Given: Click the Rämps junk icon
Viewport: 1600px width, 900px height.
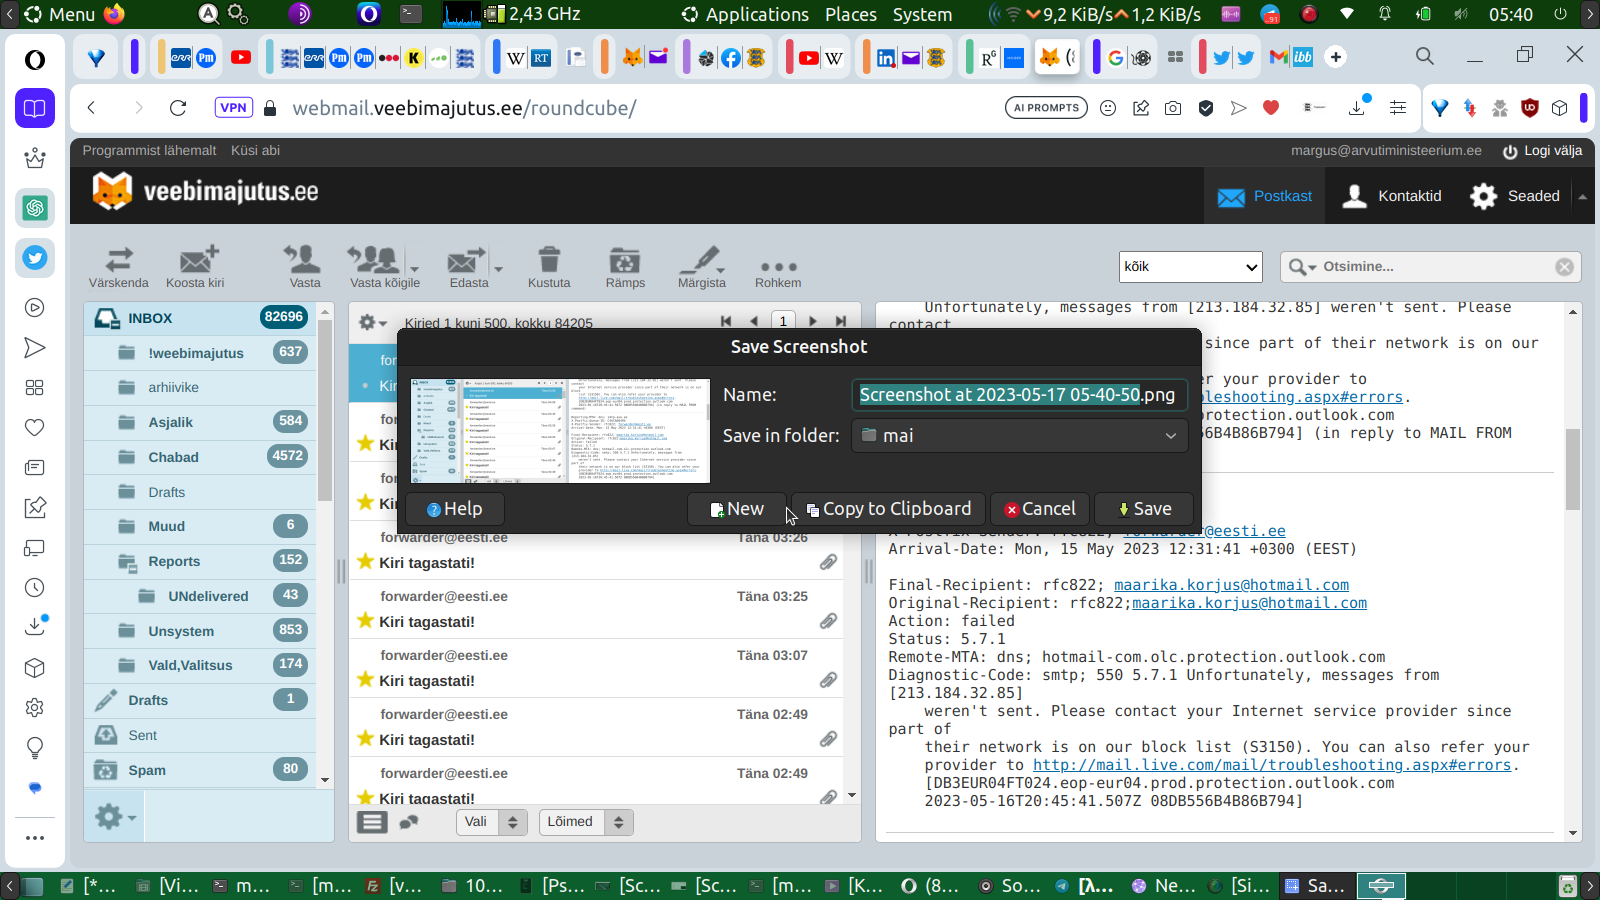Looking at the screenshot, I should point(625,262).
